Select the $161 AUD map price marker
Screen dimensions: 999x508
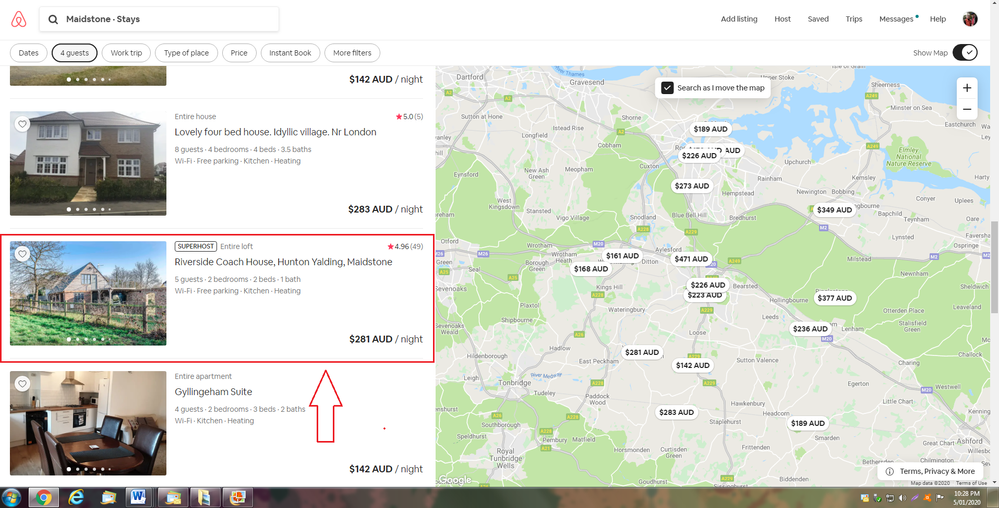(622, 256)
